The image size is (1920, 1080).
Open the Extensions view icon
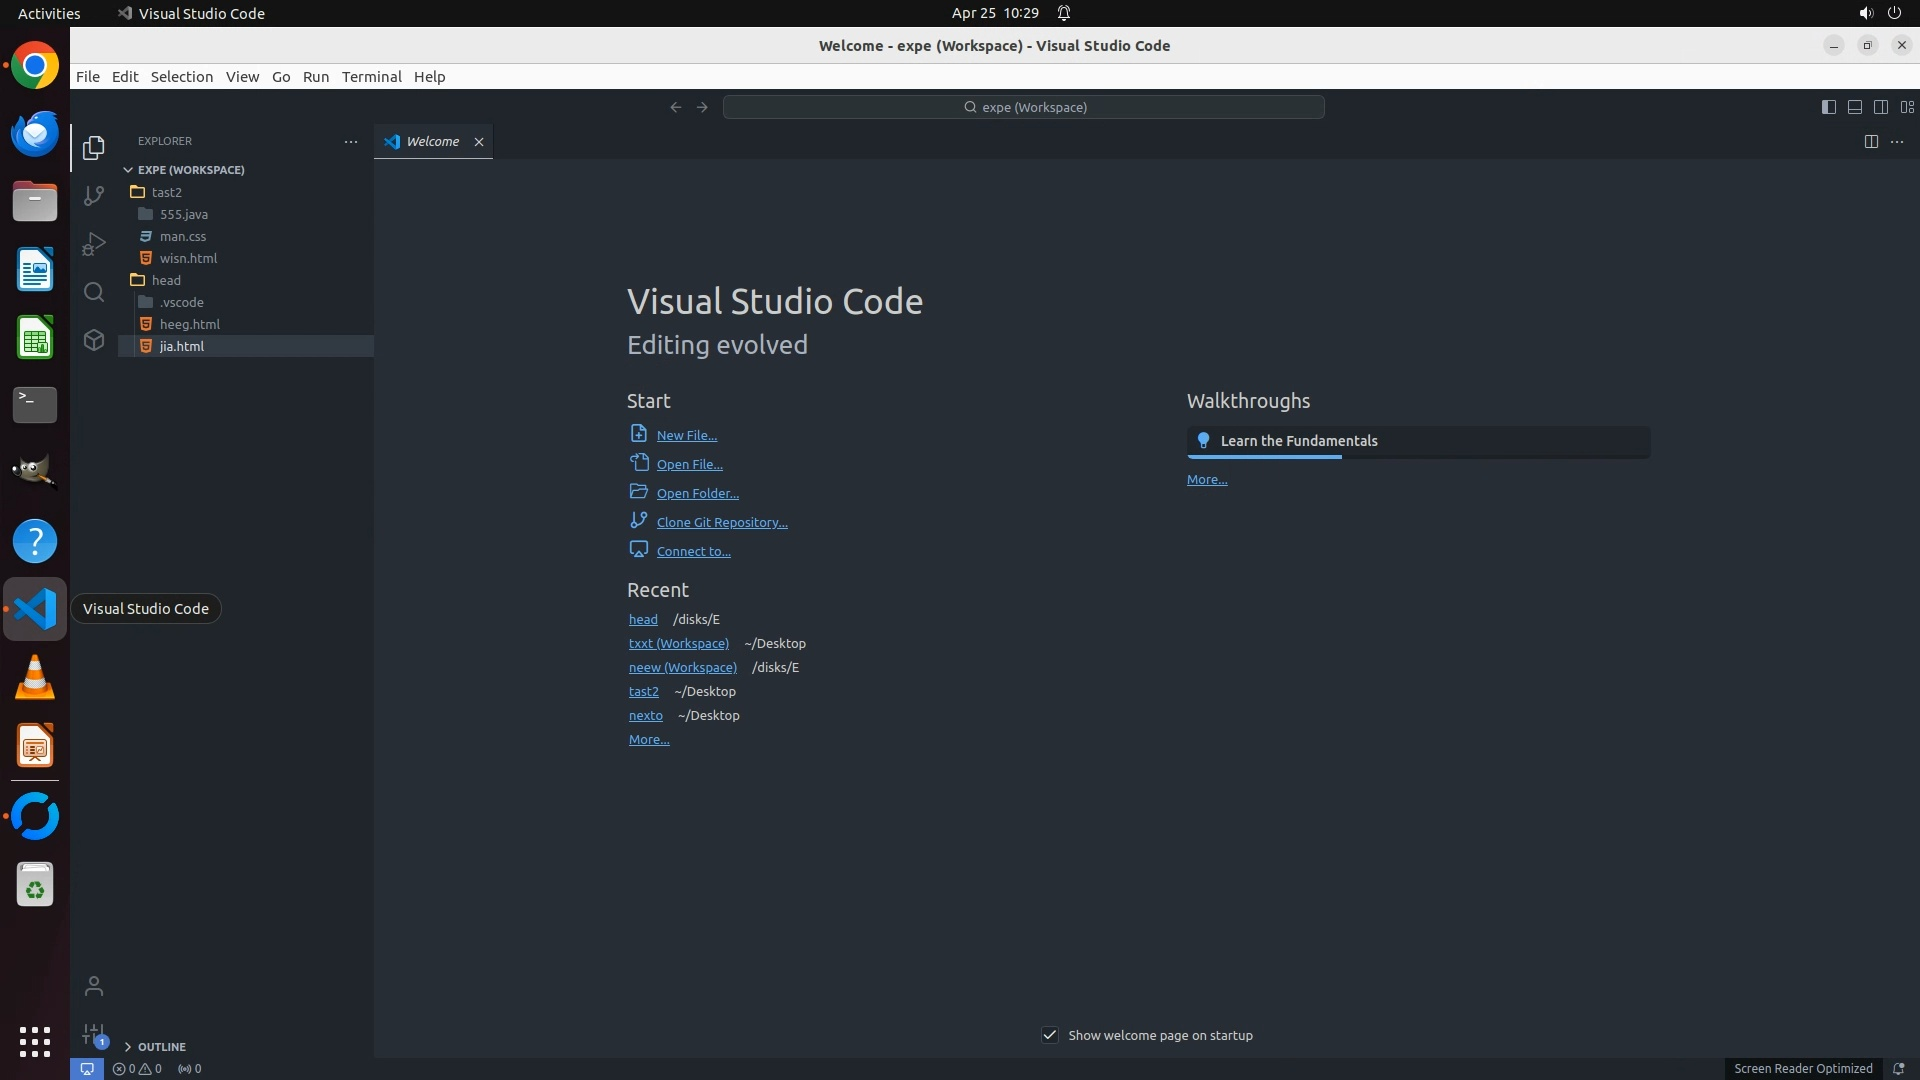94,340
